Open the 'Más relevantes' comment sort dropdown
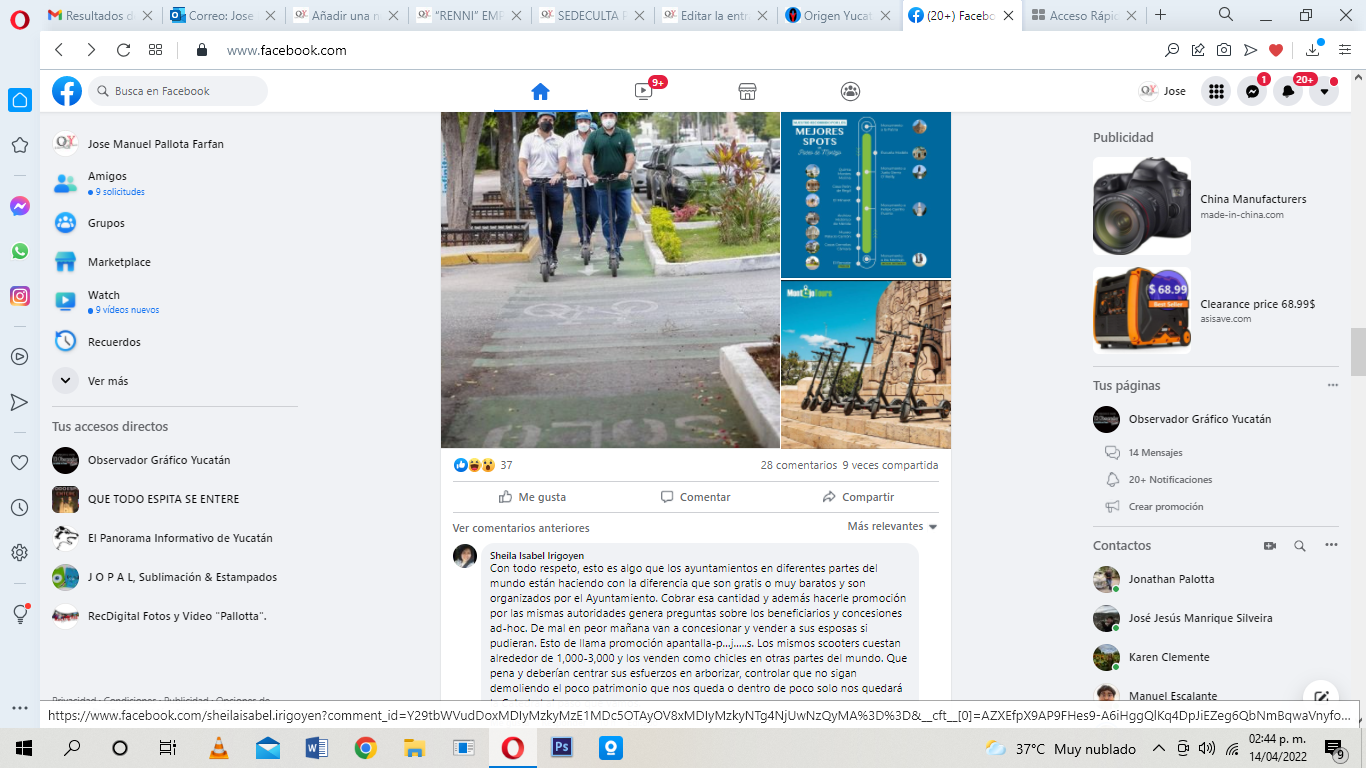 point(892,526)
